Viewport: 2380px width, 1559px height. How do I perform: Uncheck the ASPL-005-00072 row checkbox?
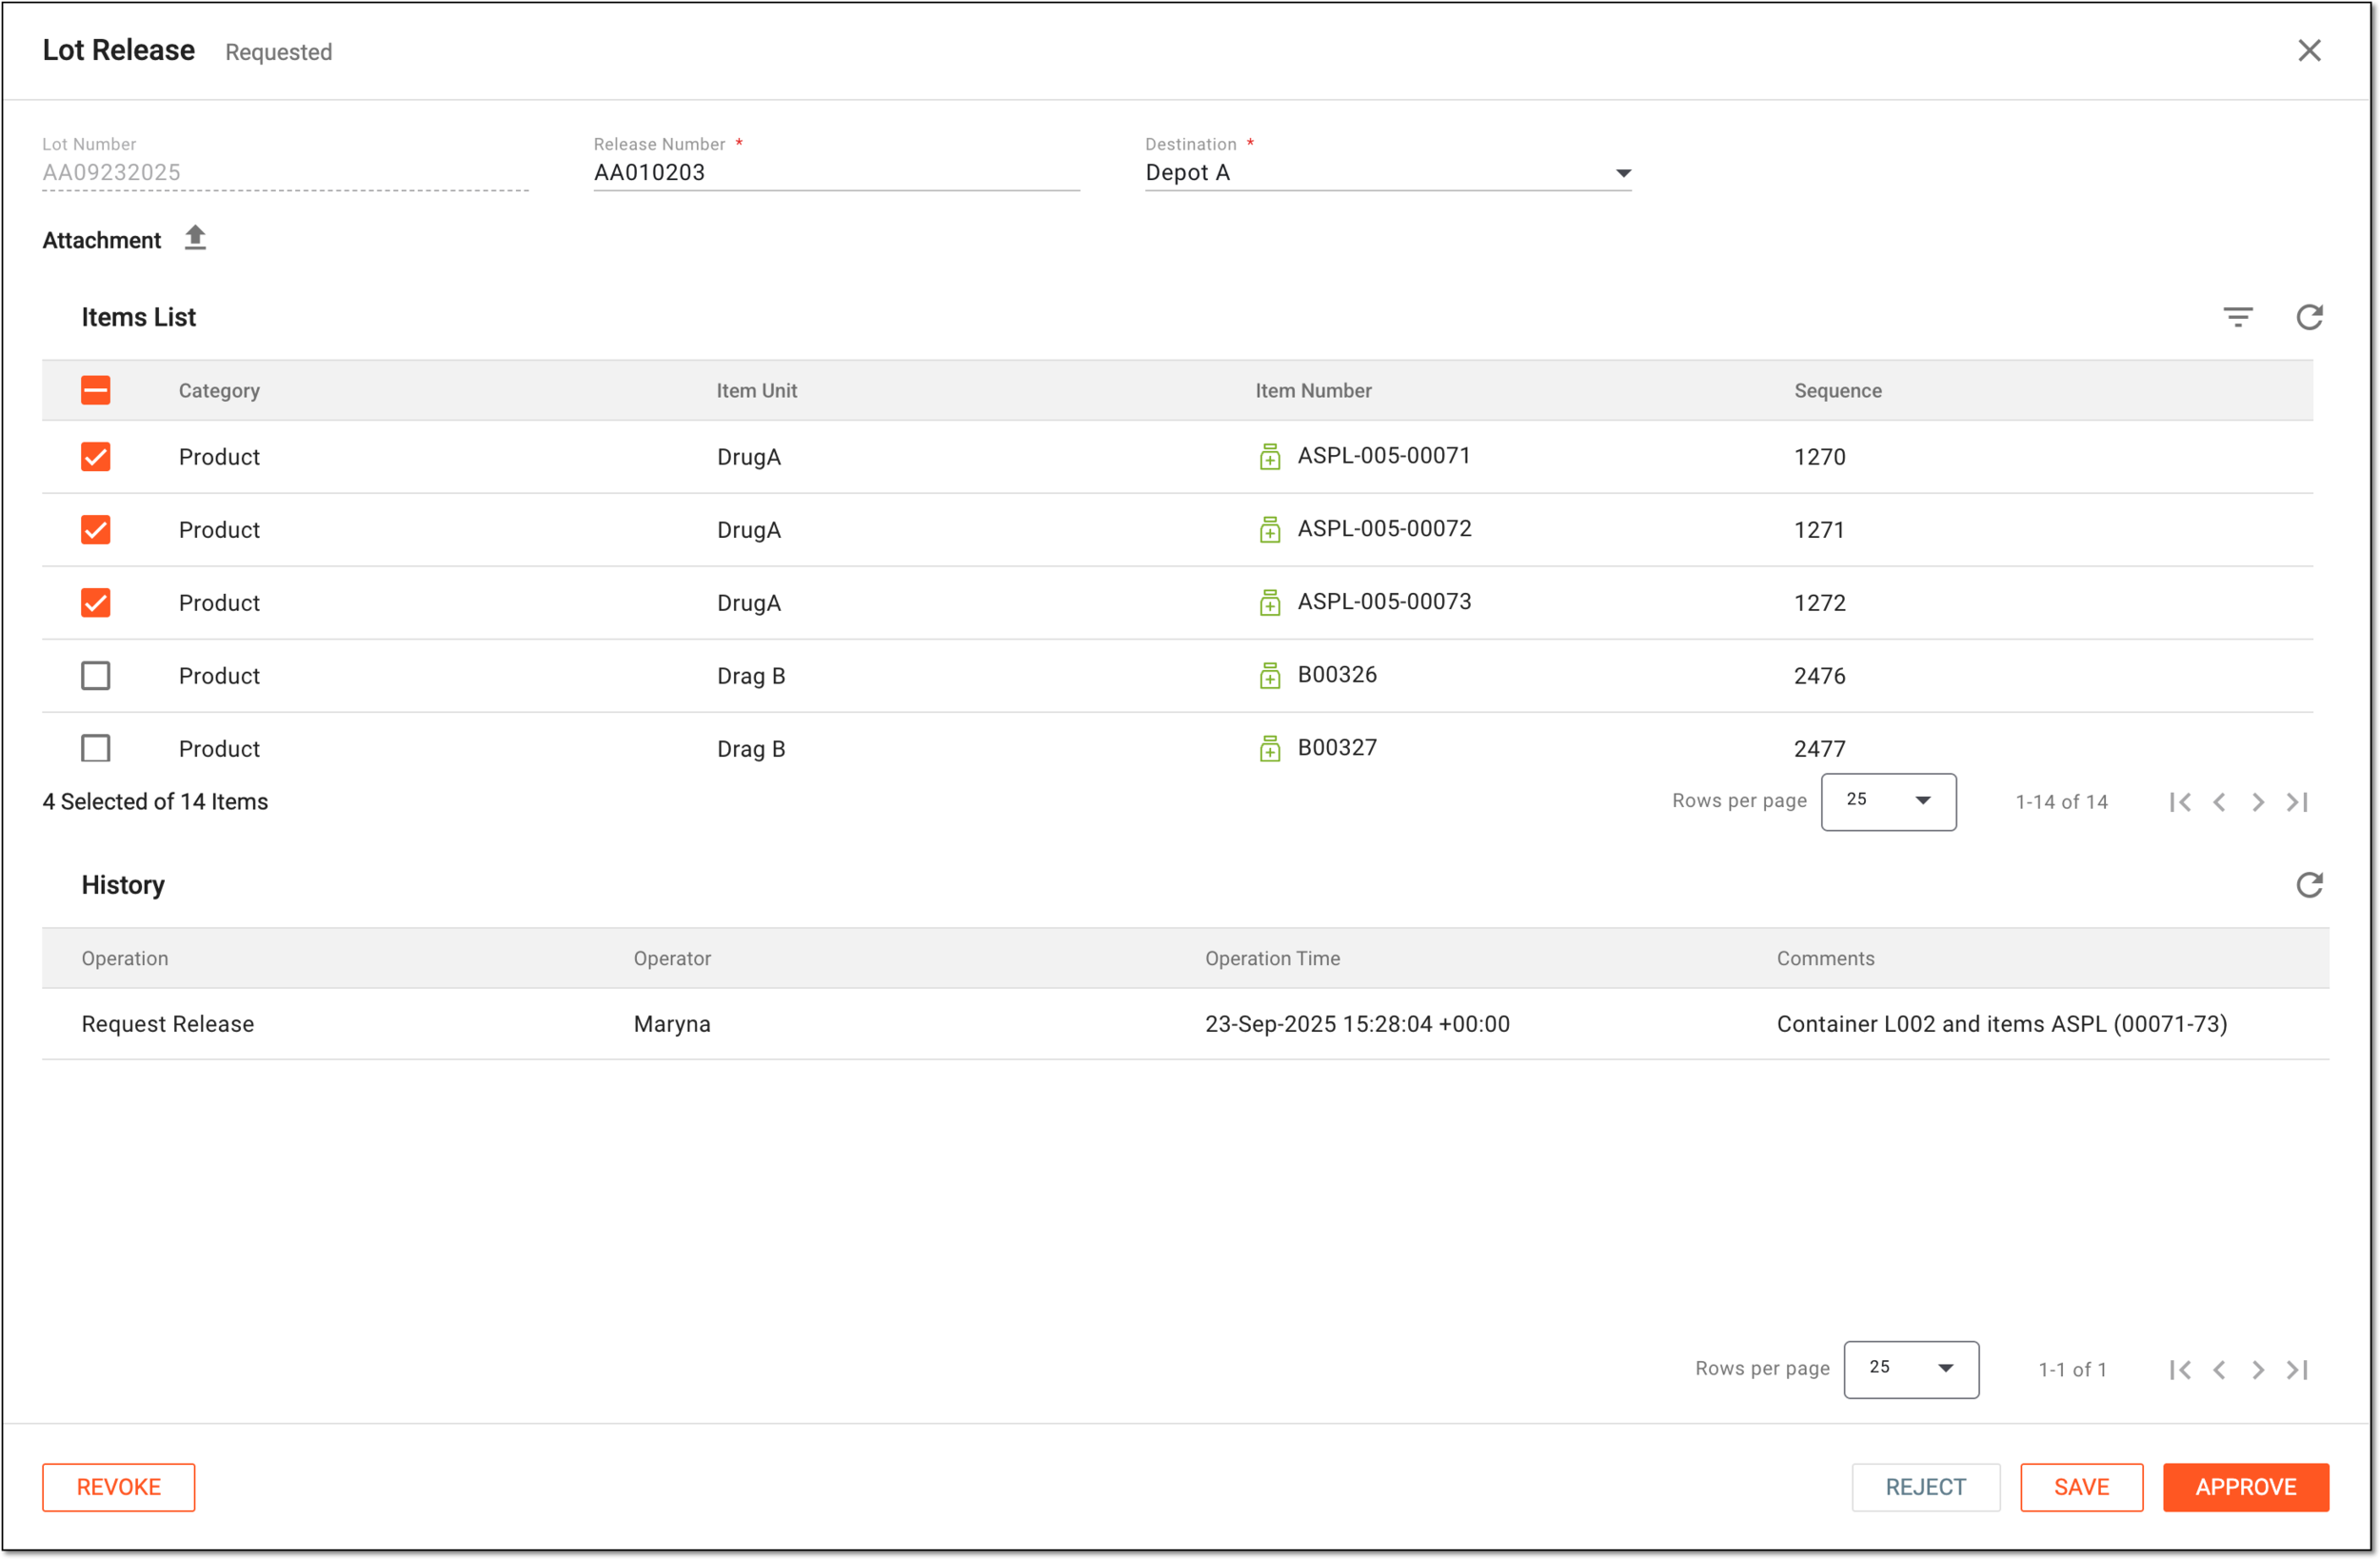[x=96, y=530]
